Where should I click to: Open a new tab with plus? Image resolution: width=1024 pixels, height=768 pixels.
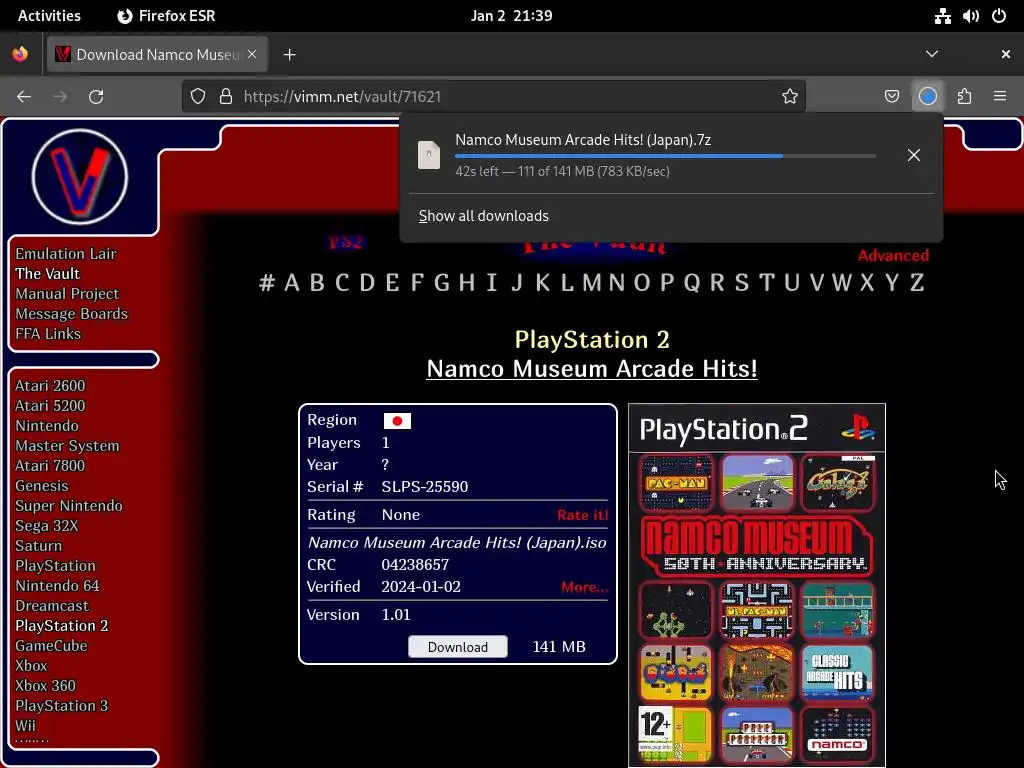click(x=289, y=55)
